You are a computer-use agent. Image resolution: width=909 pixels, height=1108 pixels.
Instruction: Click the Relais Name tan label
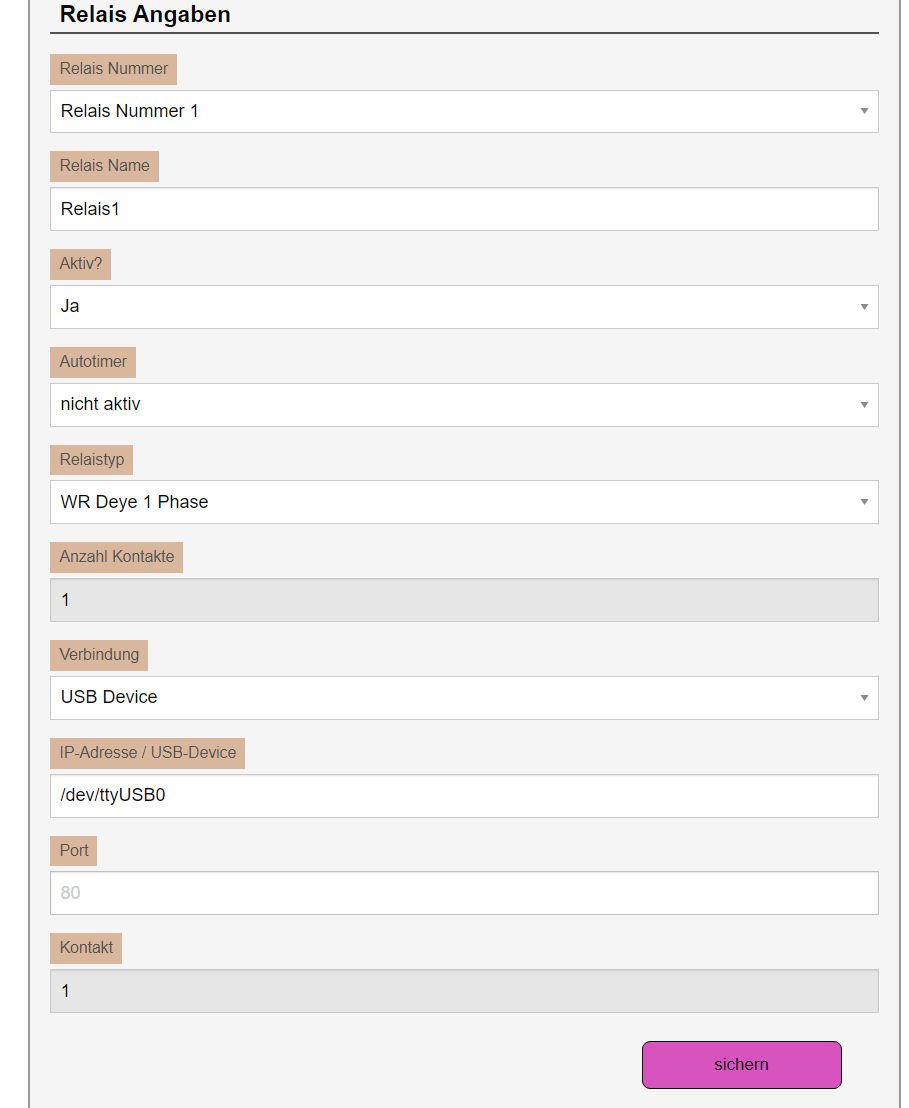[104, 166]
